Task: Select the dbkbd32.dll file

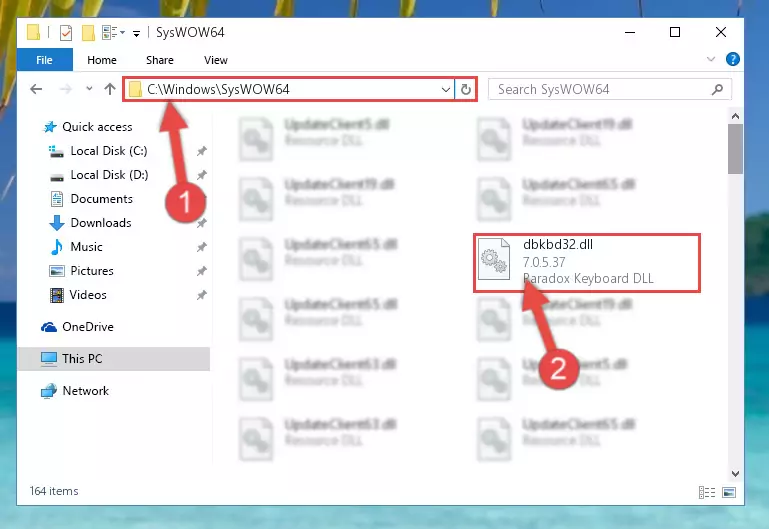Action: click(587, 263)
